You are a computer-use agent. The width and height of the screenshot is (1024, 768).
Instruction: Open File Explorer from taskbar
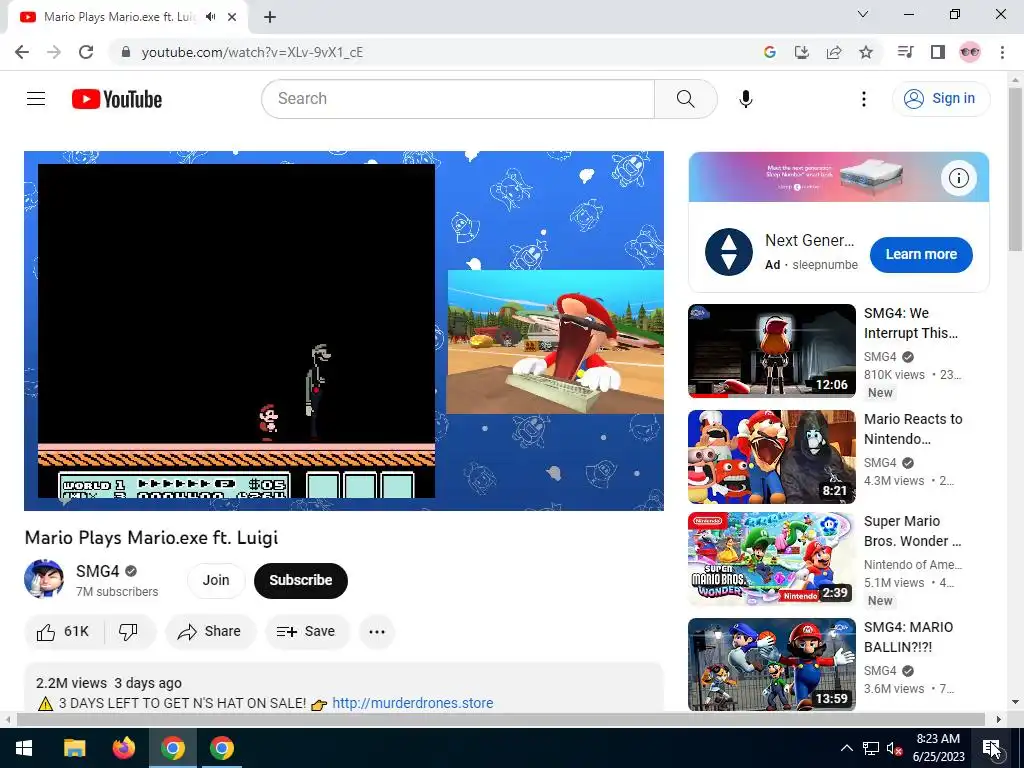[x=74, y=748]
